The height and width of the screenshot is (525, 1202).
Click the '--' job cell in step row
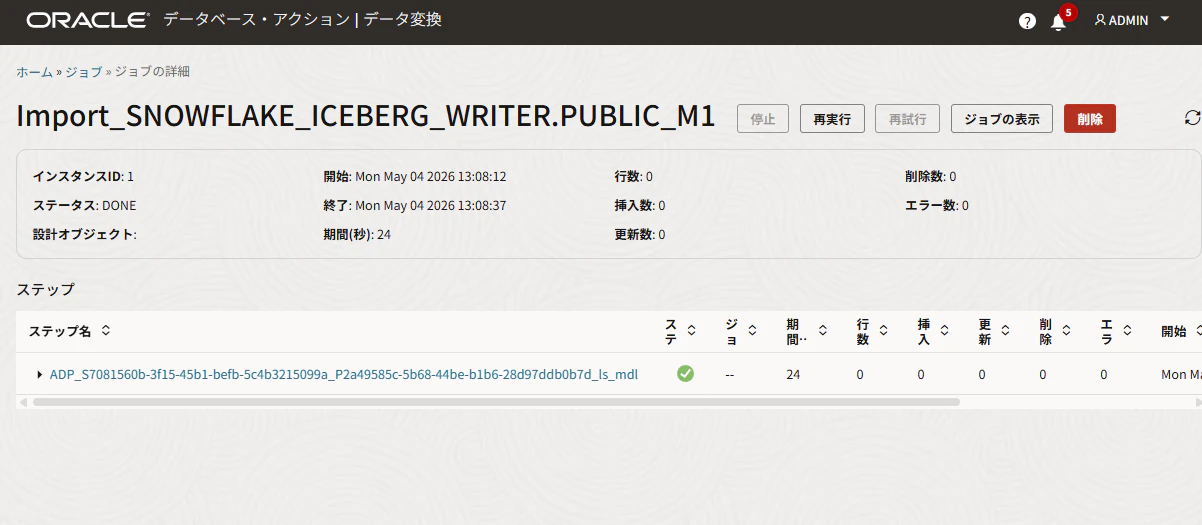coord(731,374)
